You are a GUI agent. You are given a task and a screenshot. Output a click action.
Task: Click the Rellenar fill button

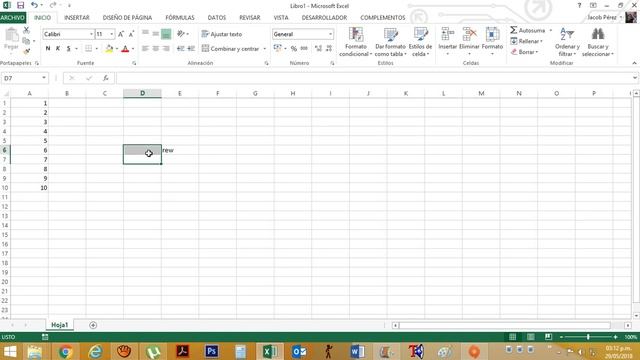click(527, 41)
